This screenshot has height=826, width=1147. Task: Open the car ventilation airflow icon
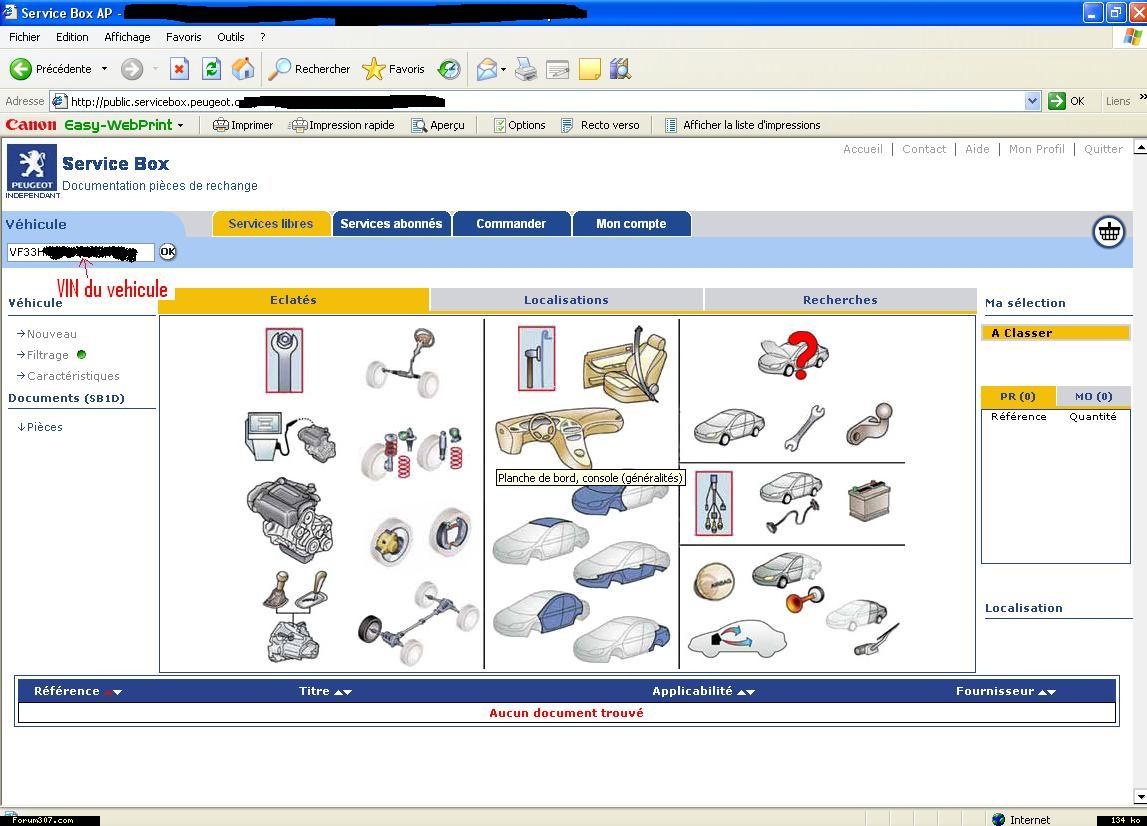pos(737,638)
